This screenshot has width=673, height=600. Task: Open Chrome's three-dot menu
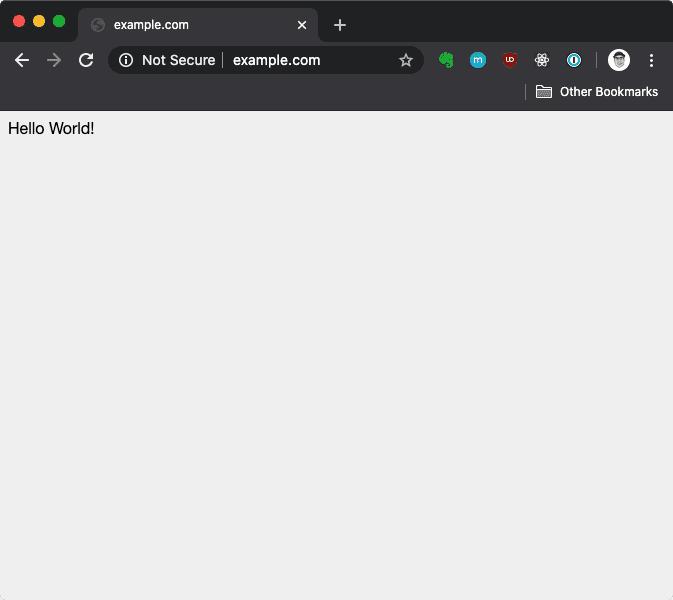[x=652, y=60]
